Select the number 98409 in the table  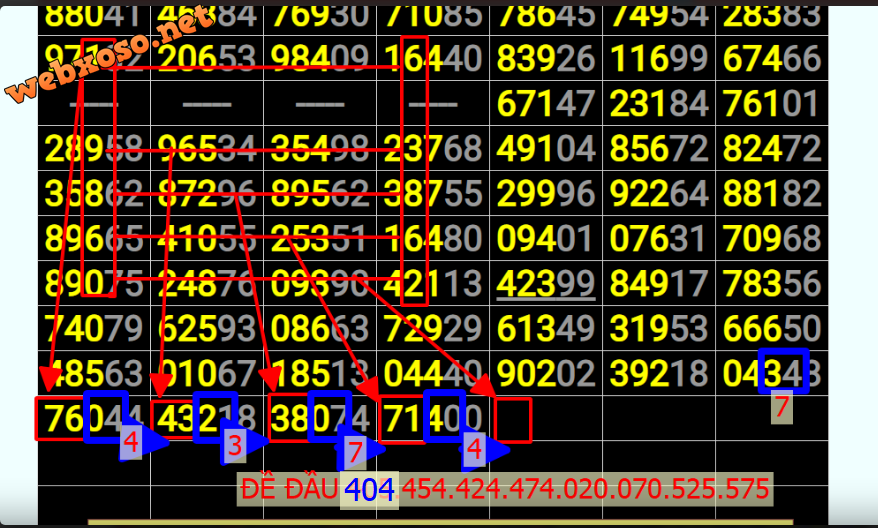tap(320, 58)
